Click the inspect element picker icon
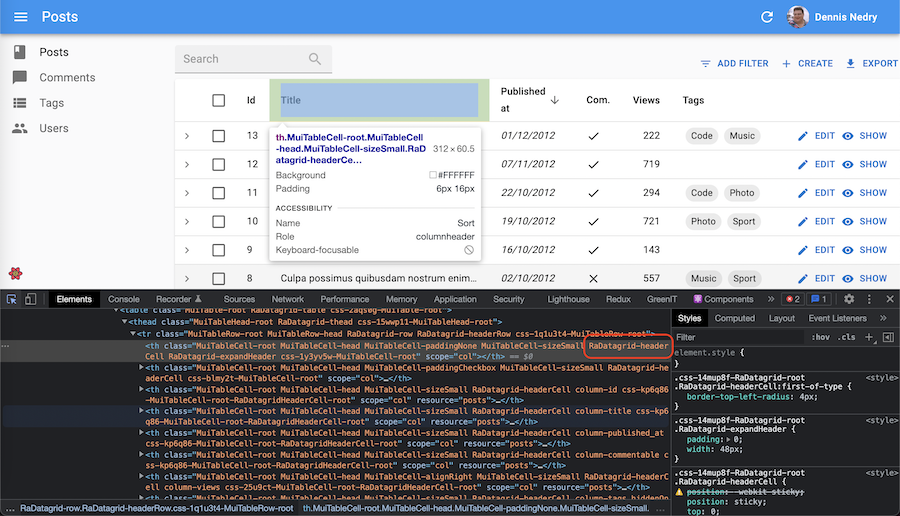The image size is (900, 516). pyautogui.click(x=12, y=299)
